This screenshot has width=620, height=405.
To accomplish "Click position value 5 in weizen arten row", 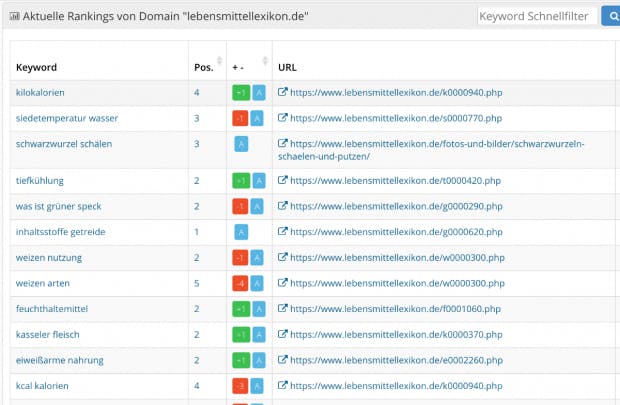I will pyautogui.click(x=197, y=283).
